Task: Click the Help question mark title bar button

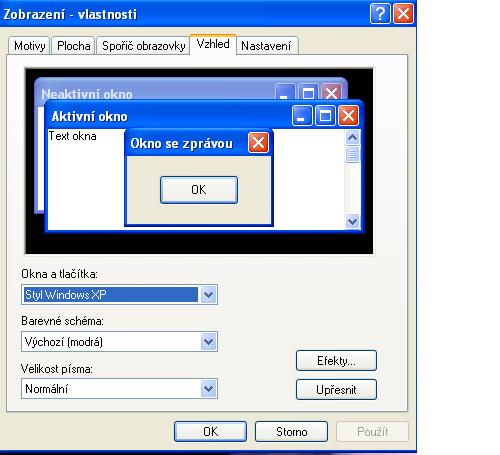Action: point(380,14)
